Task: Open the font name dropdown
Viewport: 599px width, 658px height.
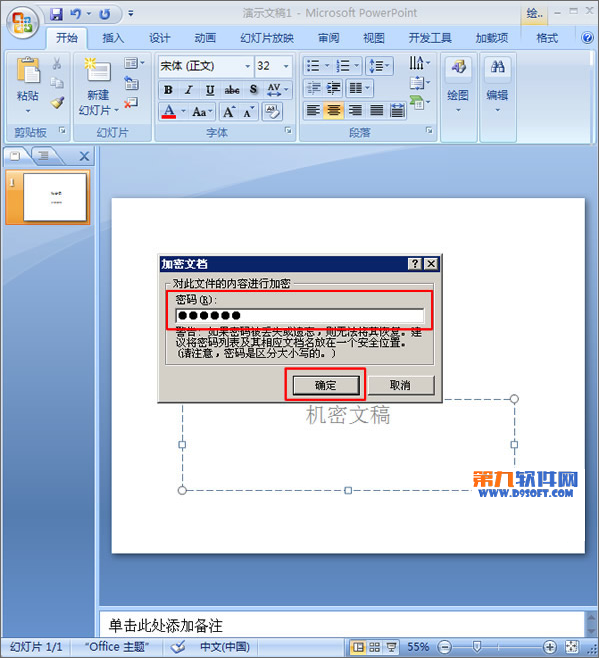Action: tap(248, 66)
